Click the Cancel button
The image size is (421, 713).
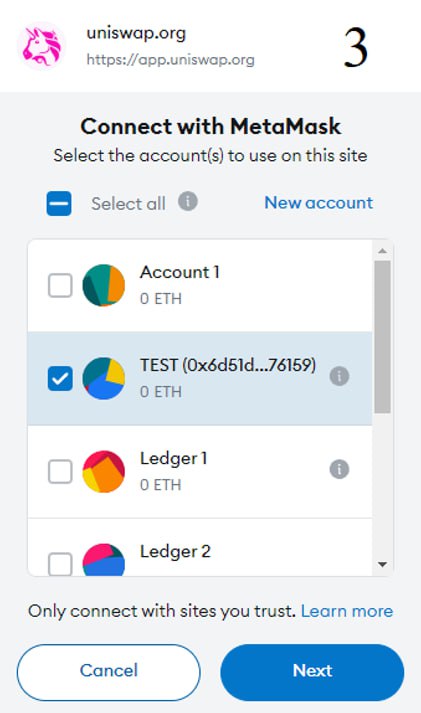[109, 672]
